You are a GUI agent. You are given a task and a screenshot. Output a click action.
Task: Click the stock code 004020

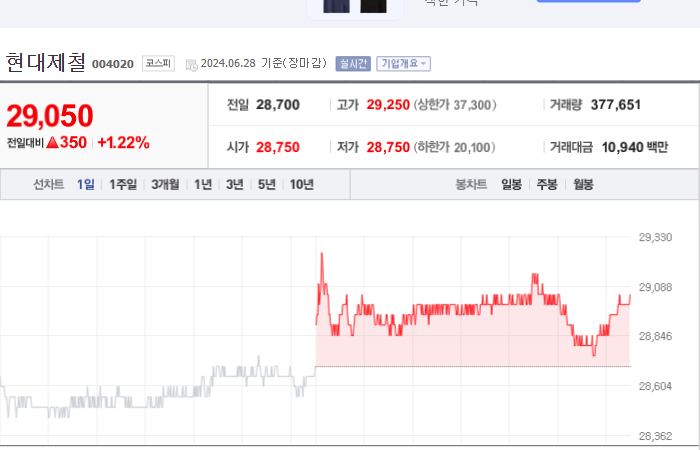[113, 64]
